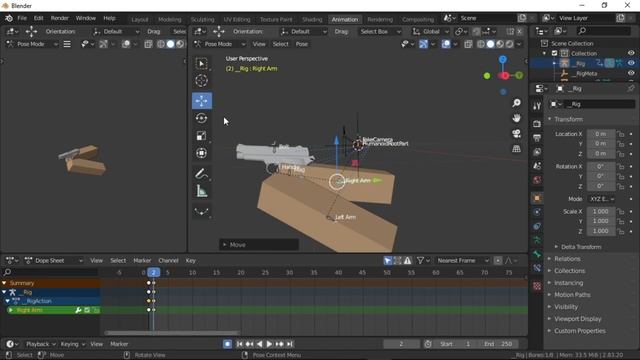Image resolution: width=640 pixels, height=360 pixels.
Task: Open rotation Mode XYZ Euler dropdown
Action: 602,199
